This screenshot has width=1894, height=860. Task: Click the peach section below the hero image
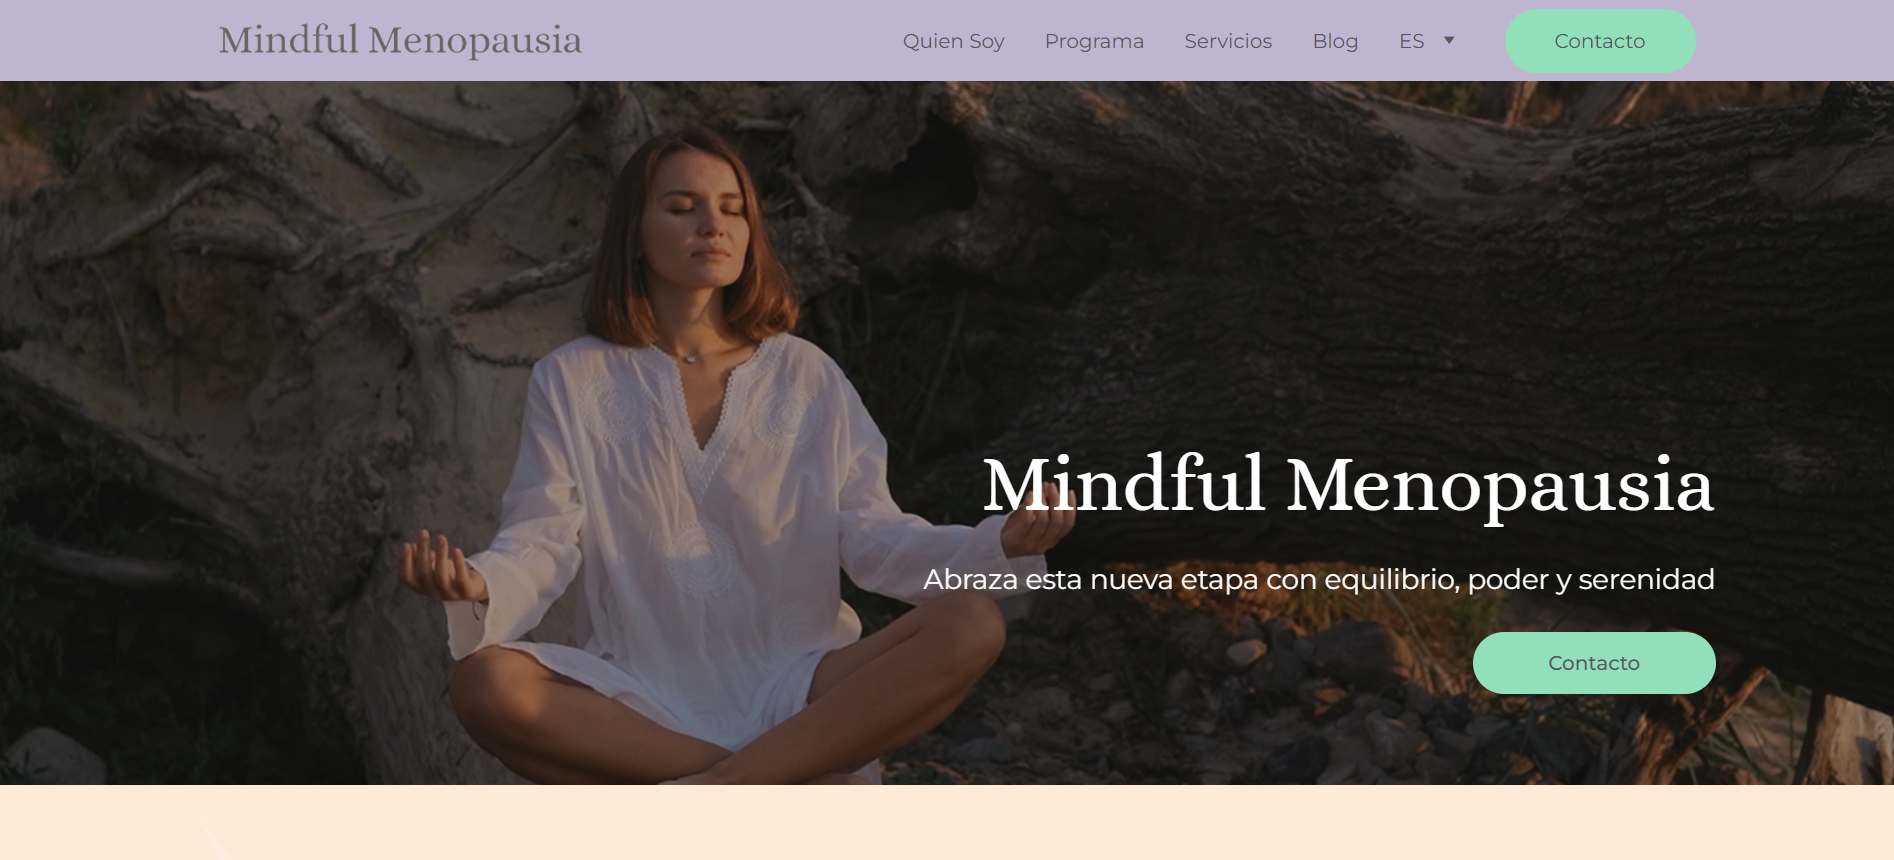(x=947, y=822)
